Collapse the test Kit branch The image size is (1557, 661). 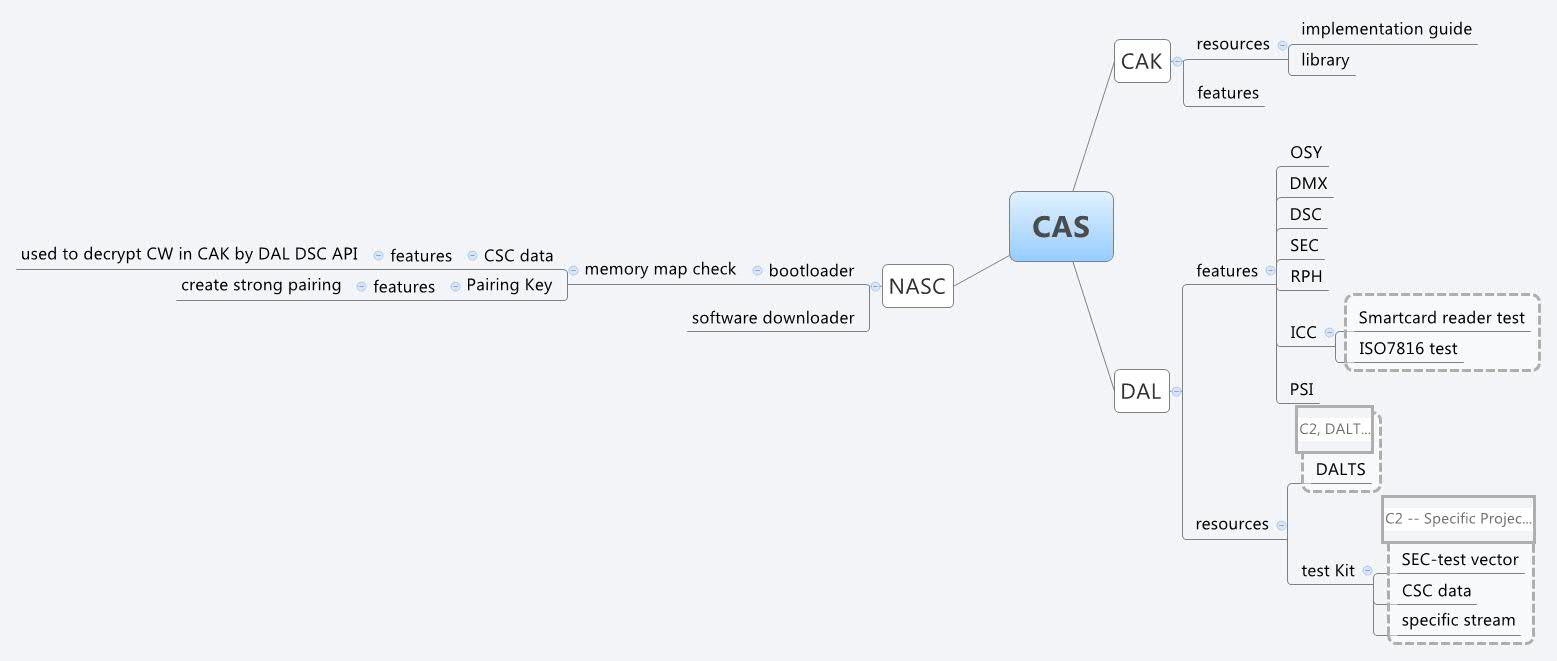[1367, 570]
